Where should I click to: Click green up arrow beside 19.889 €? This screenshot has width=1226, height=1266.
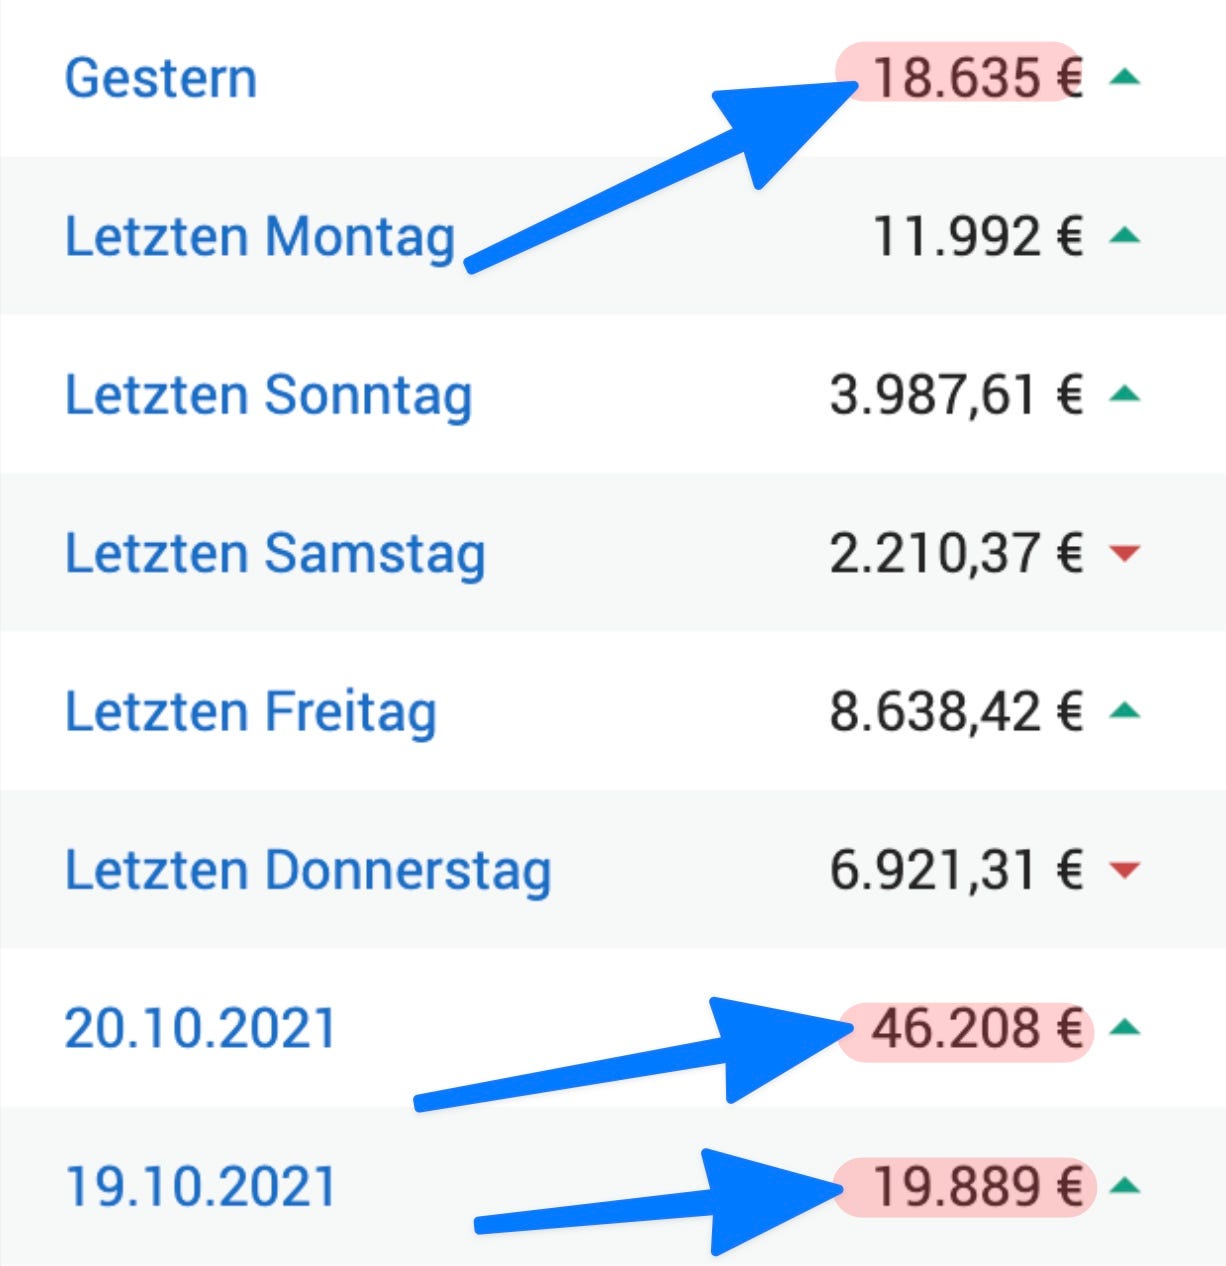pos(1125,1186)
